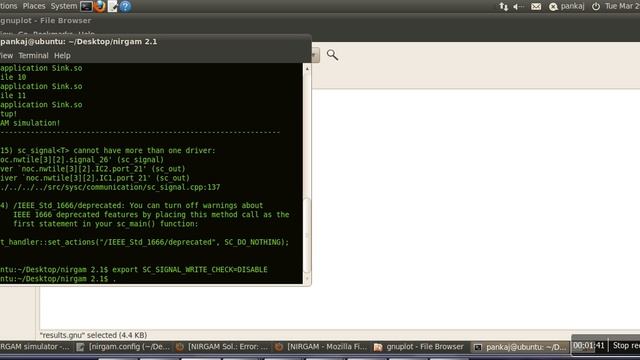The width and height of the screenshot is (640, 360).
Task: Click the 'IC2.port_21' (sc_out) line in terminal
Action: [93, 169]
